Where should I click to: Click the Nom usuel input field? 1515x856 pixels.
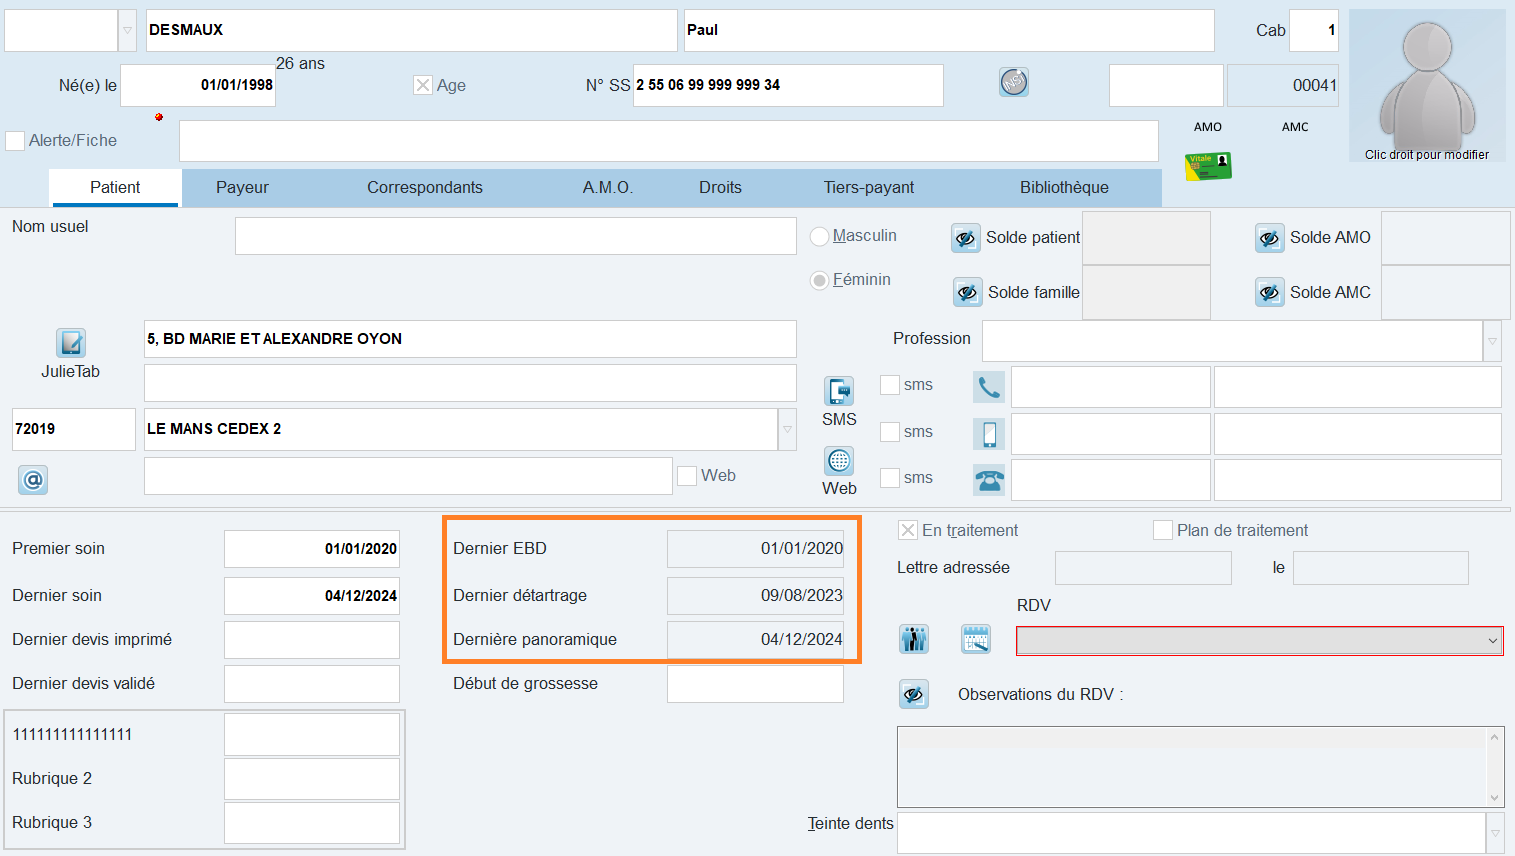pos(515,237)
